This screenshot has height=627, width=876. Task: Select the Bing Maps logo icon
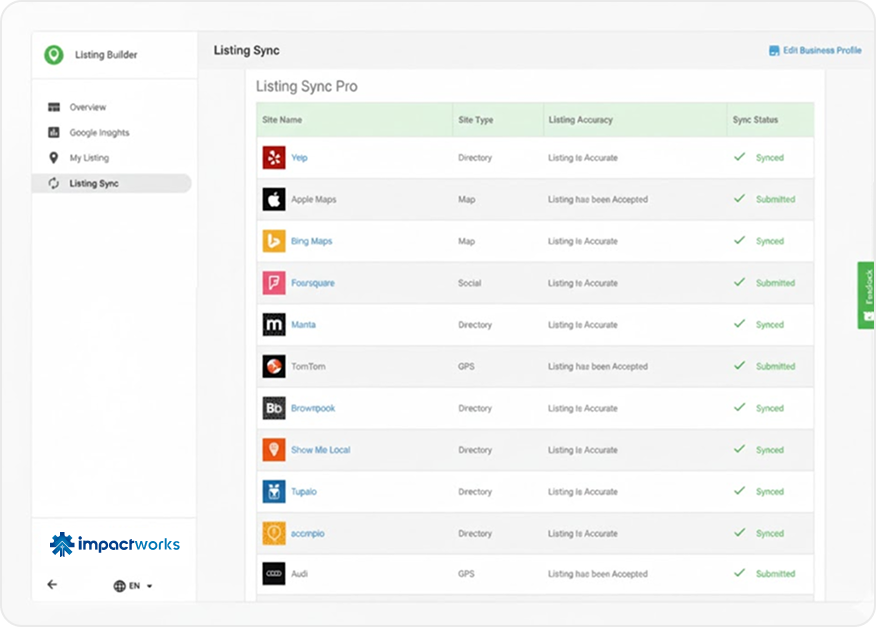(x=274, y=241)
